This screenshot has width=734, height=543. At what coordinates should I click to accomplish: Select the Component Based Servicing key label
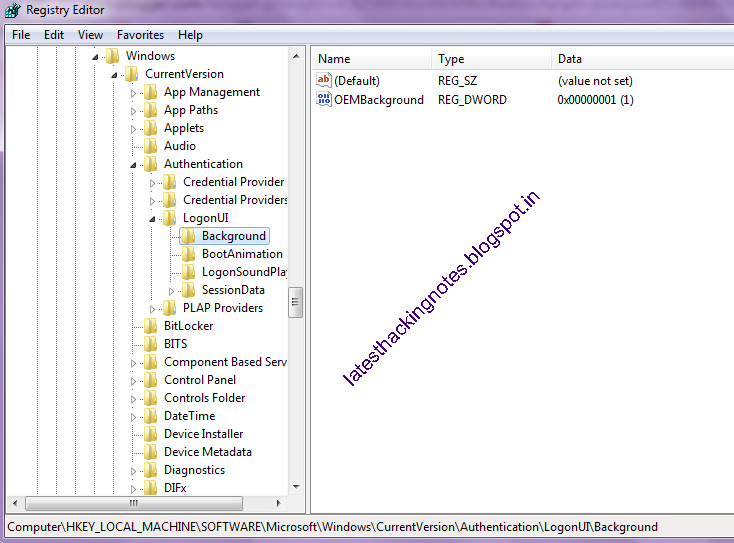click(225, 362)
